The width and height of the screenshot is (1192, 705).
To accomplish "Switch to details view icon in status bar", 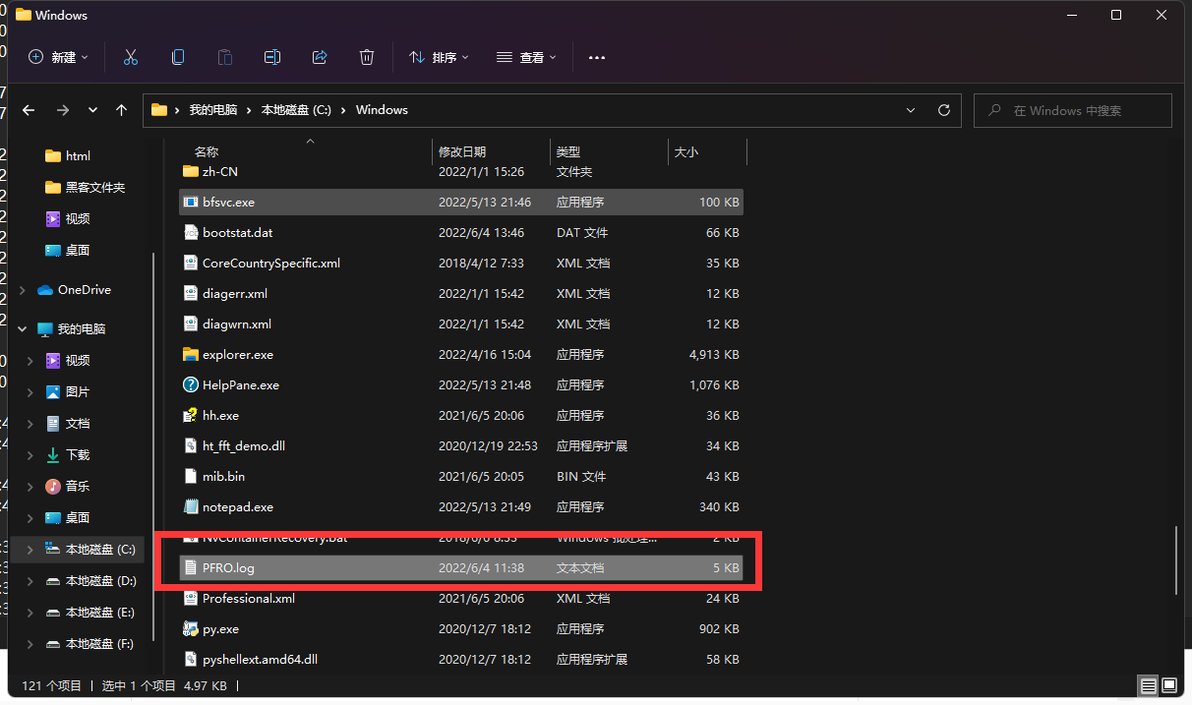I will 1148,686.
